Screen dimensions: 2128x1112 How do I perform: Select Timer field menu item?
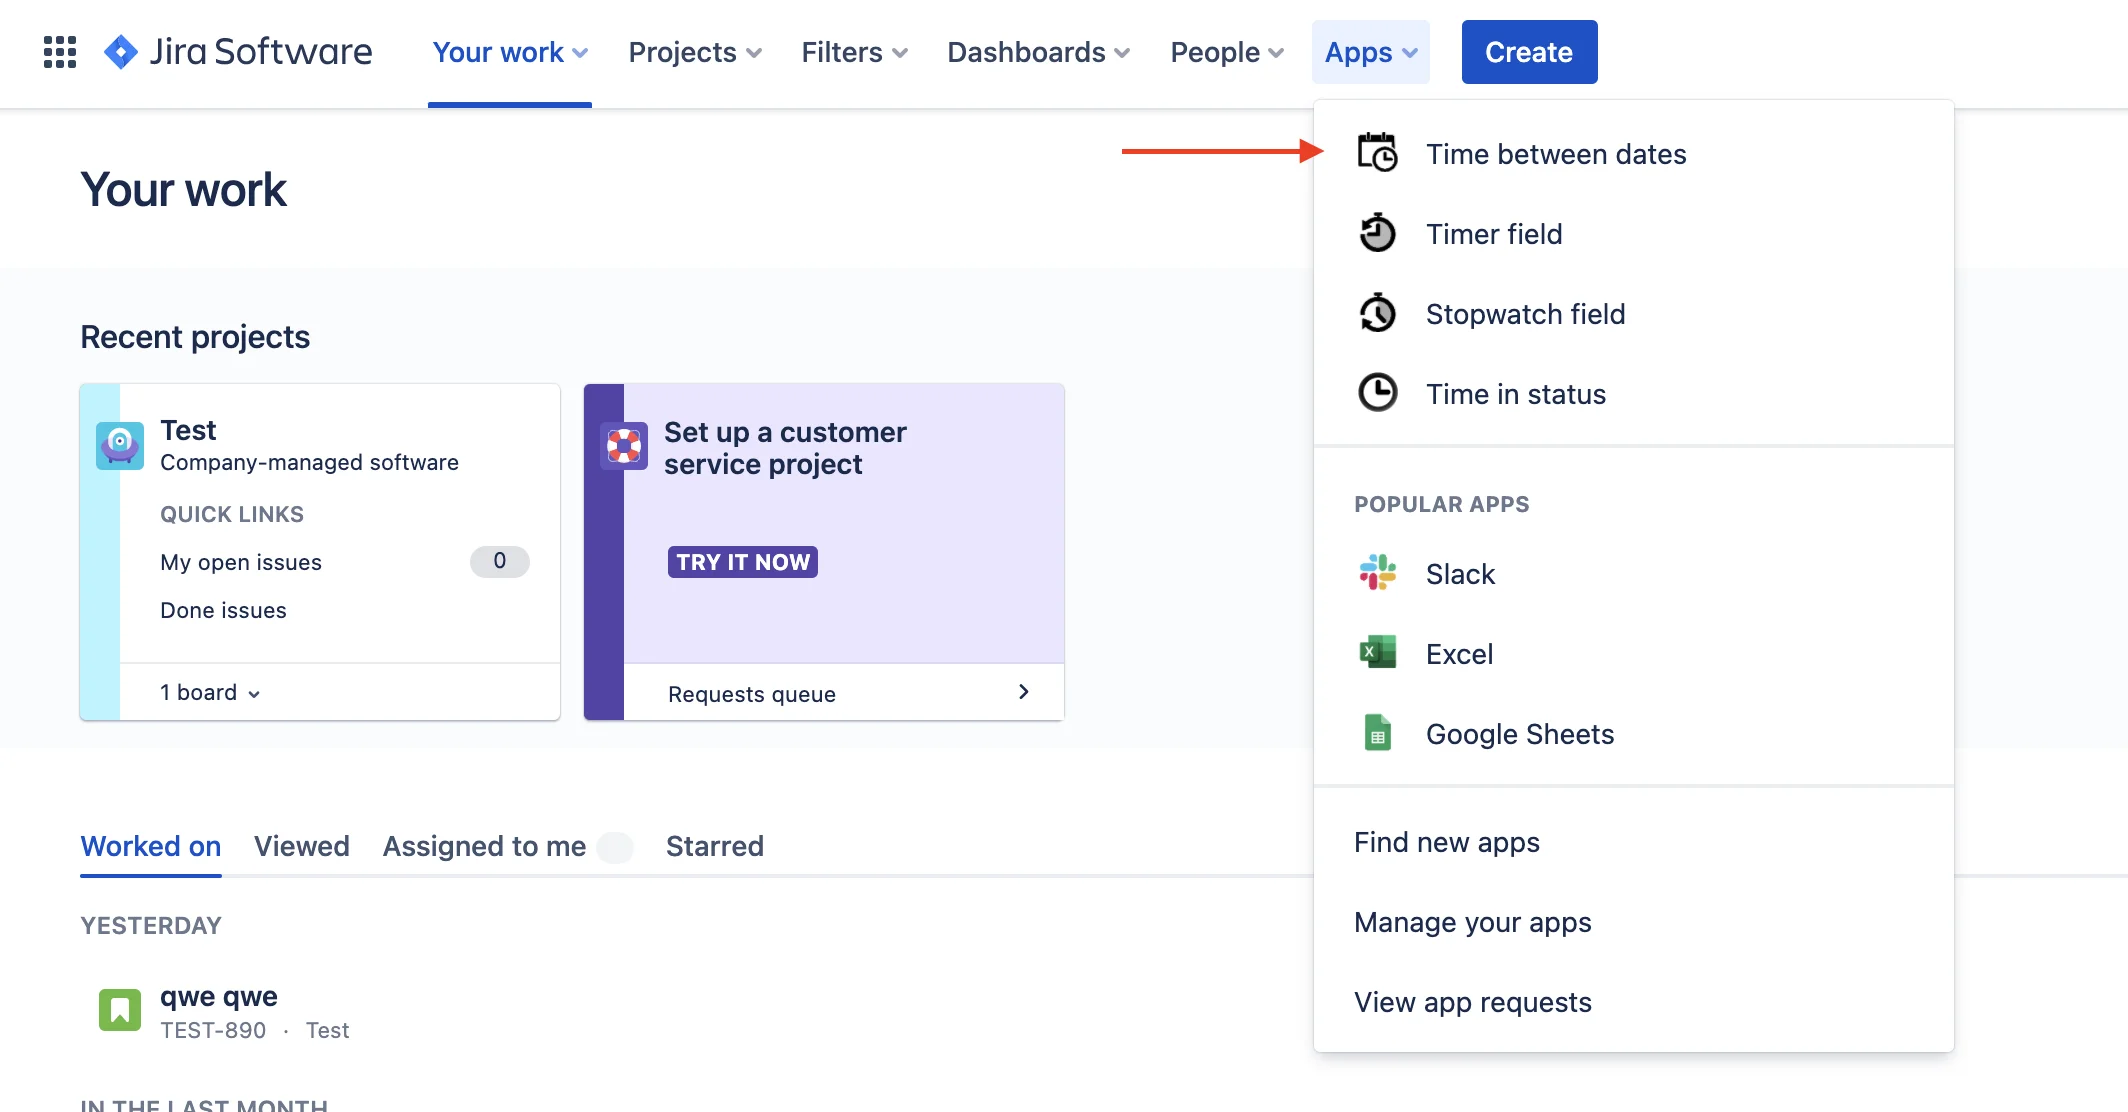click(1634, 234)
